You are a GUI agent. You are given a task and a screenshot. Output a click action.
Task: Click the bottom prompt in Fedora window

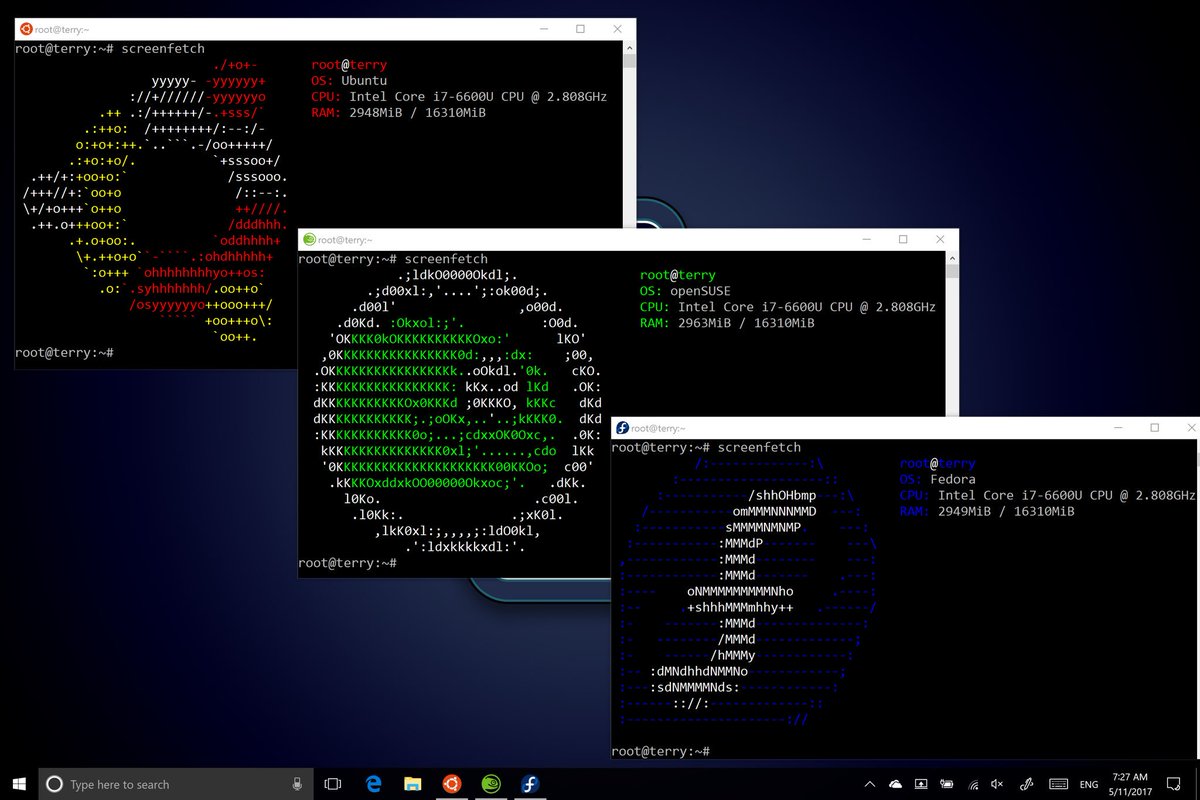pyautogui.click(x=660, y=751)
